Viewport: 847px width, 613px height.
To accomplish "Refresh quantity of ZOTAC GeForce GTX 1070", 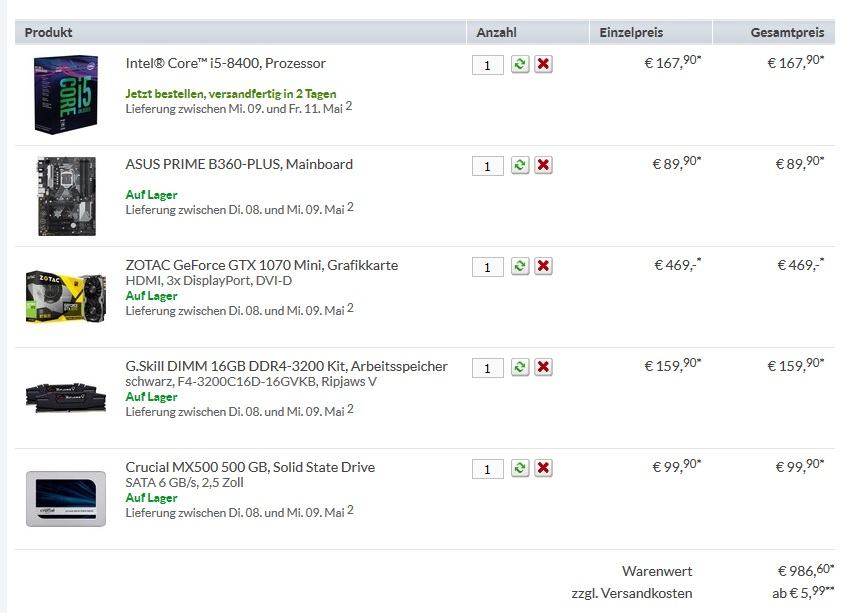I will [520, 266].
